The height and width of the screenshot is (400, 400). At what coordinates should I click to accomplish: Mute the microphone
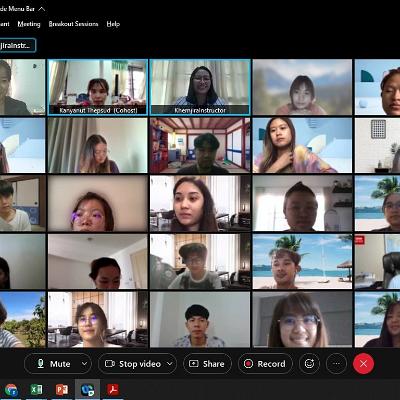coord(53,364)
